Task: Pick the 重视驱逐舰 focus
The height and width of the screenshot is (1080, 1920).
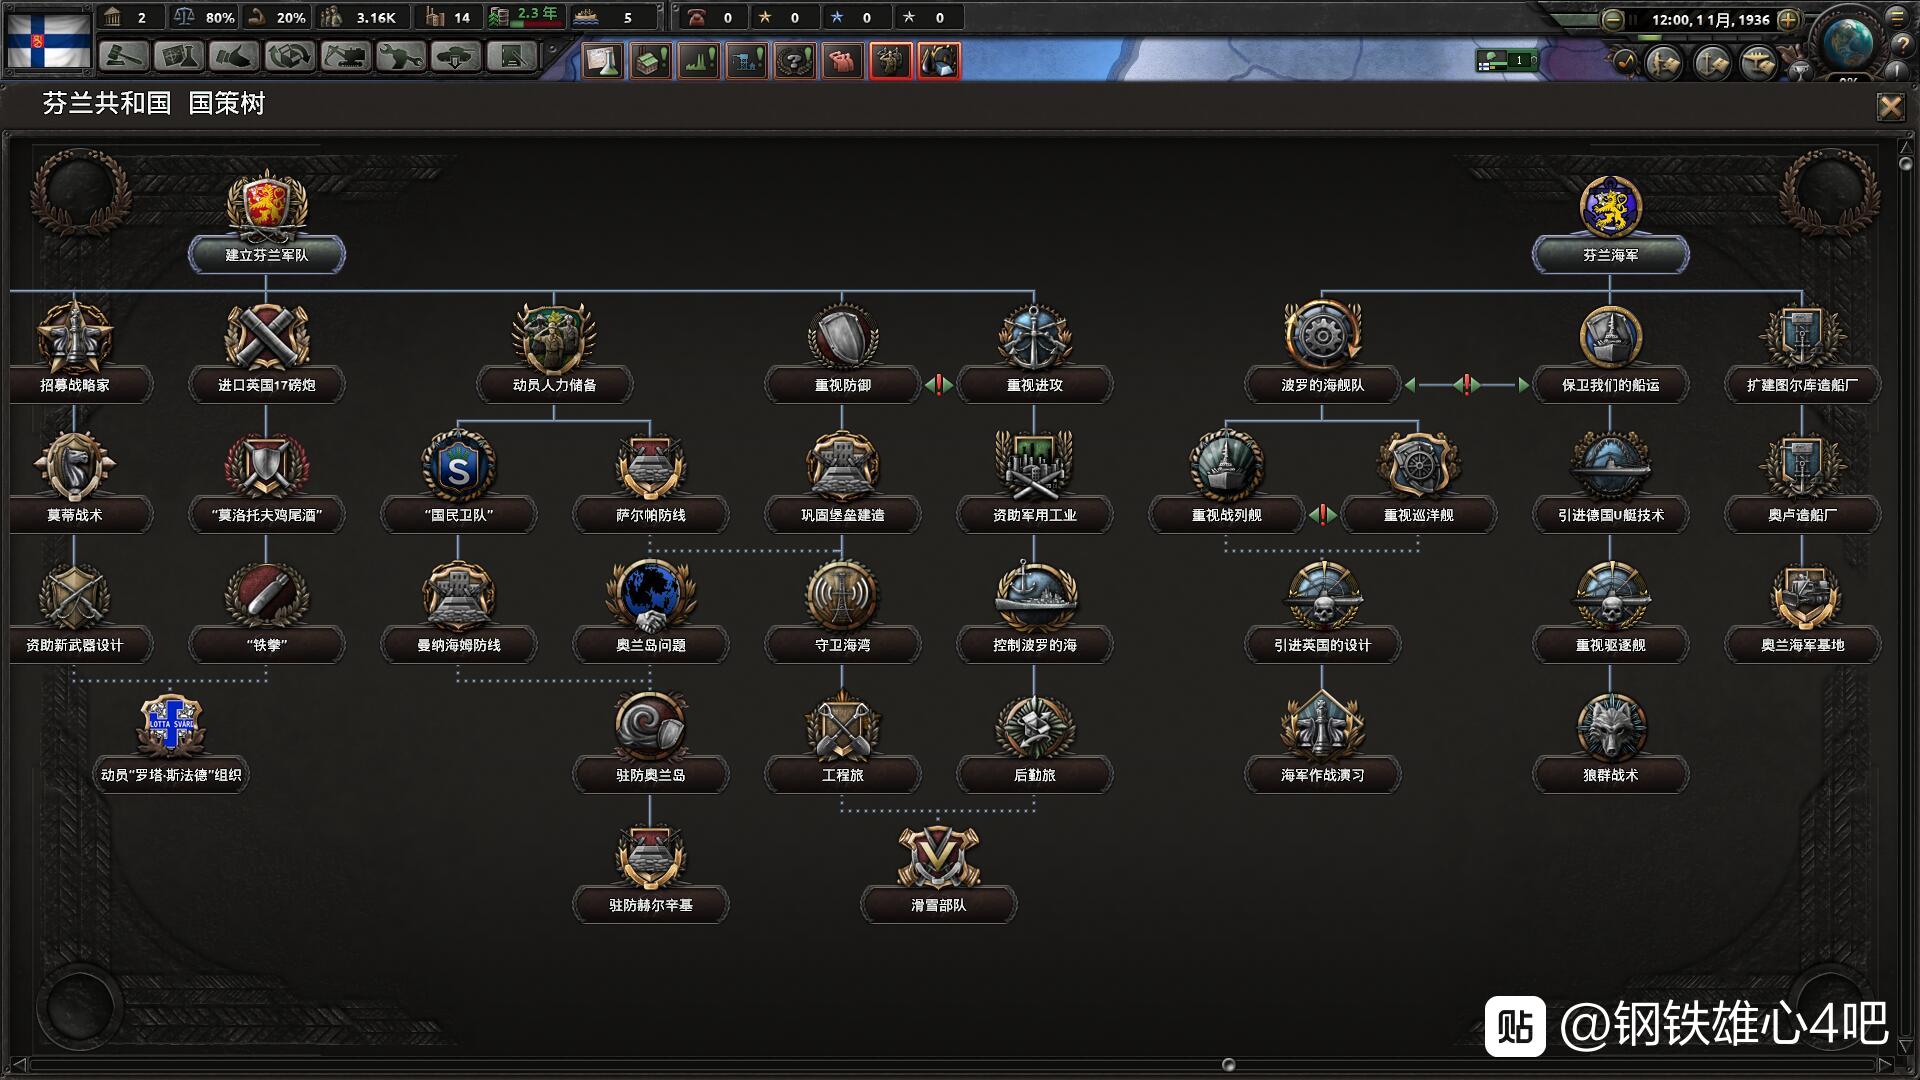Action: click(x=1610, y=612)
